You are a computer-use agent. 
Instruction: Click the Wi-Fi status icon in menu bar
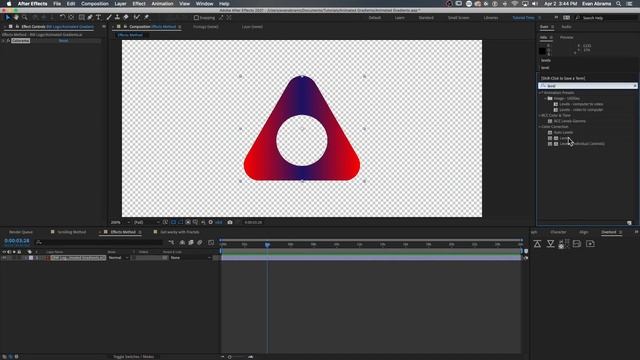coord(515,4)
